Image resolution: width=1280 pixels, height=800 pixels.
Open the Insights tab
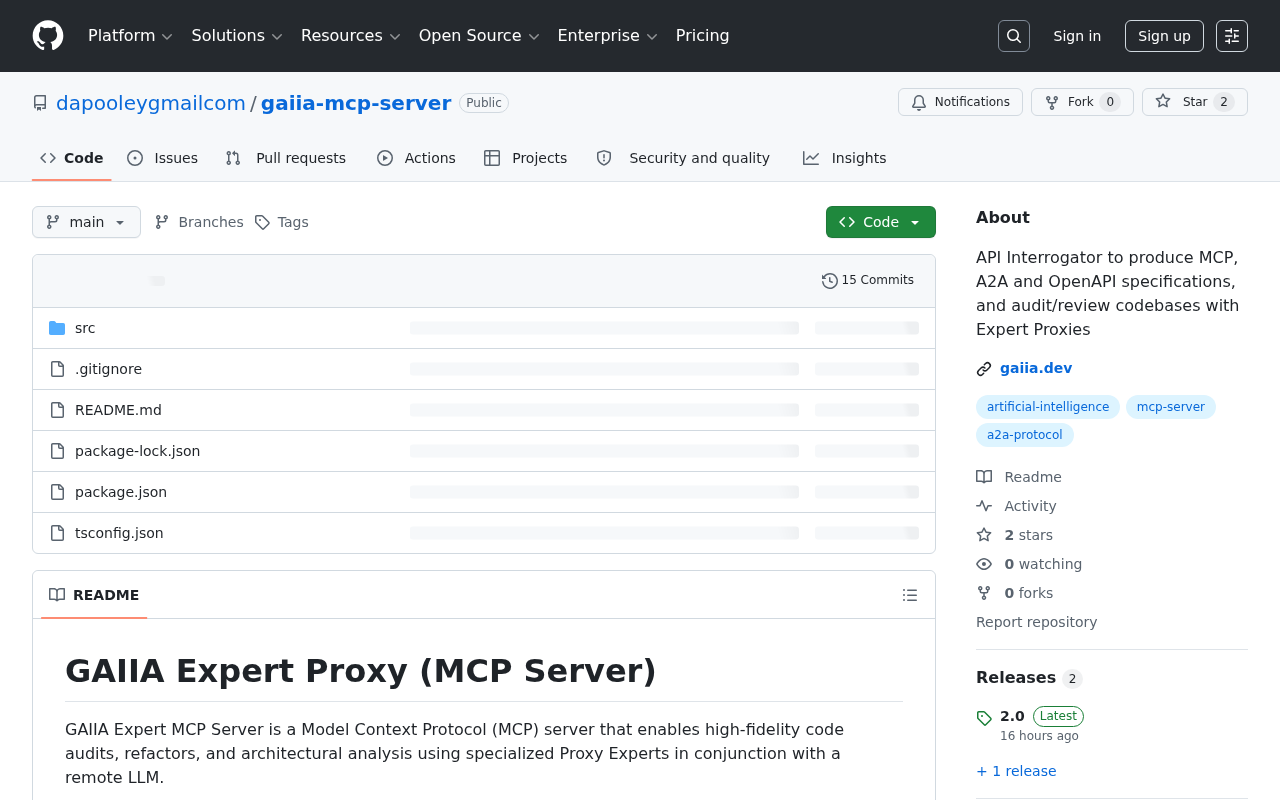[845, 158]
